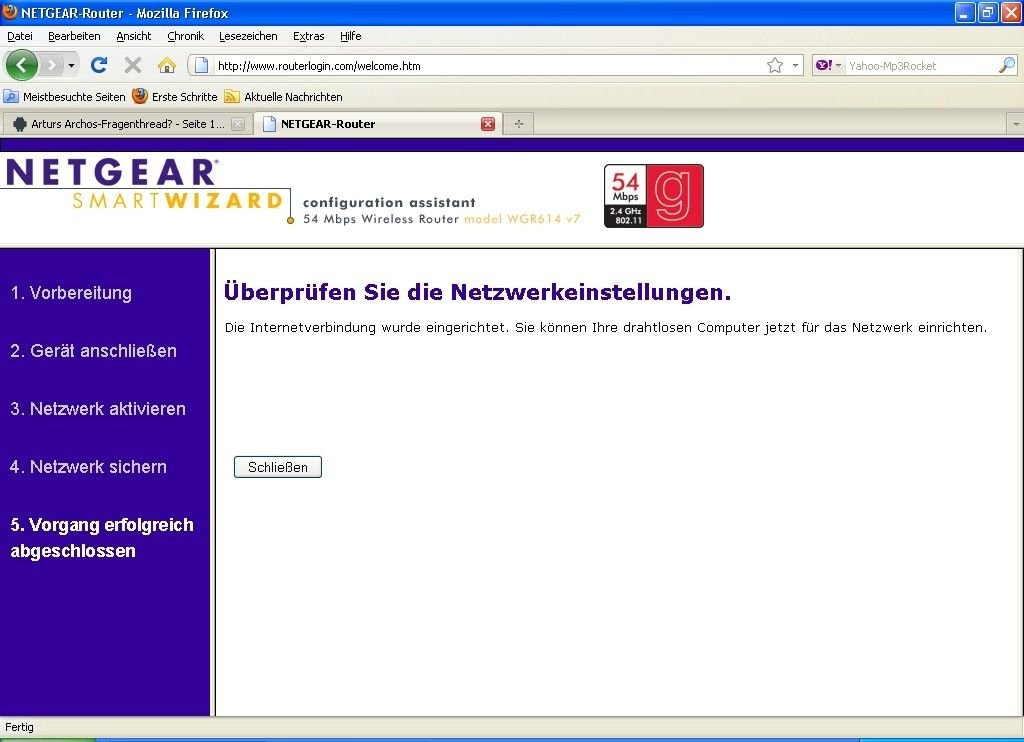This screenshot has height=742, width=1024.
Task: Click step 4. Netzwerk sichern
Action: point(88,467)
